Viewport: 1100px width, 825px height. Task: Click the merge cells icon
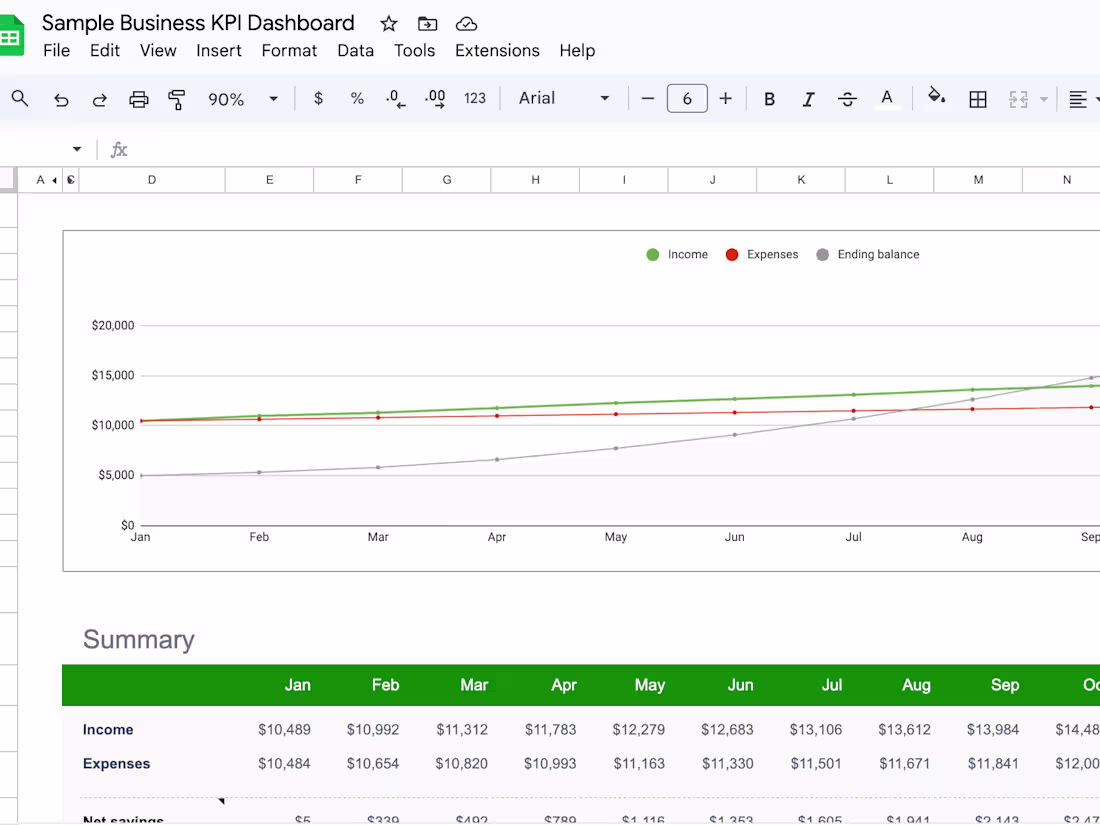[1018, 100]
